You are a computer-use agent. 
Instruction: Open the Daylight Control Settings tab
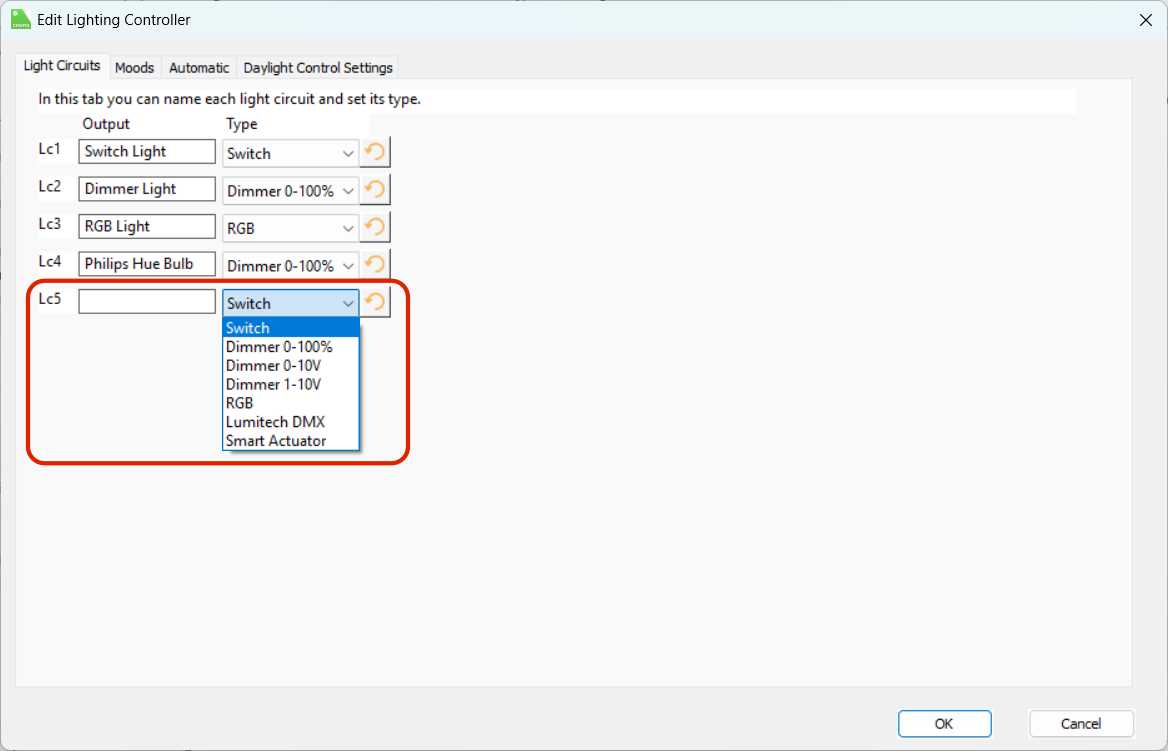(318, 68)
